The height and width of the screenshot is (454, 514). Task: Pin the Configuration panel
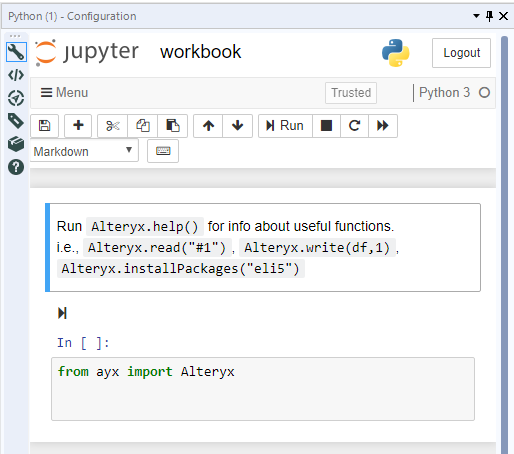pos(489,16)
